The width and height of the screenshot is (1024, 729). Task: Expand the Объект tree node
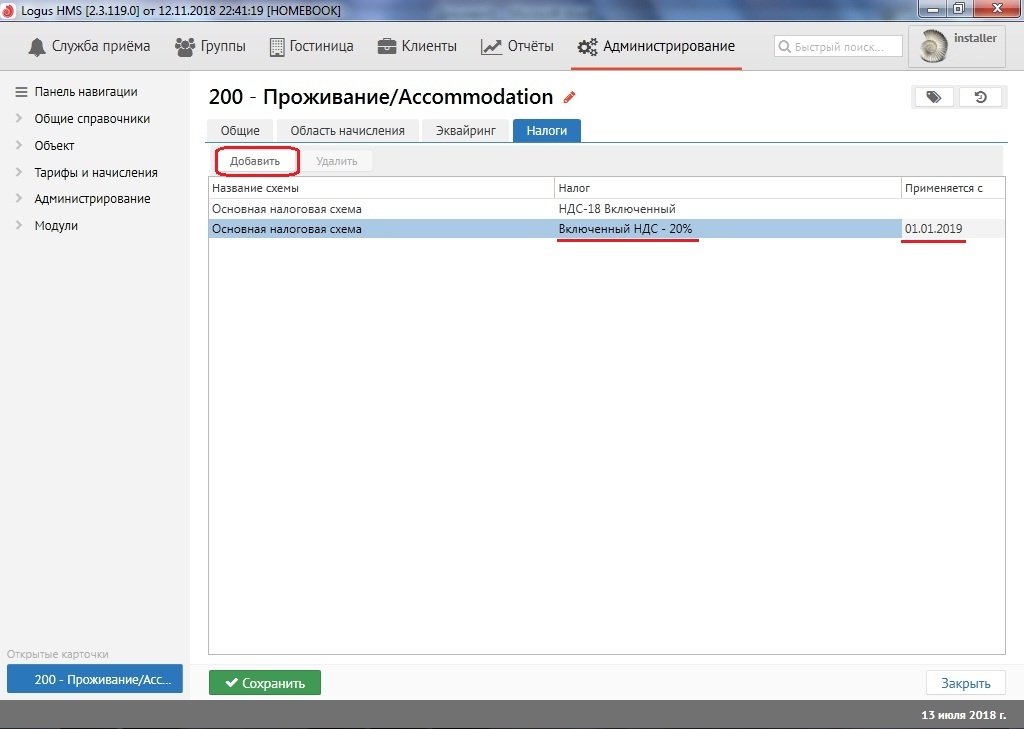click(19, 146)
